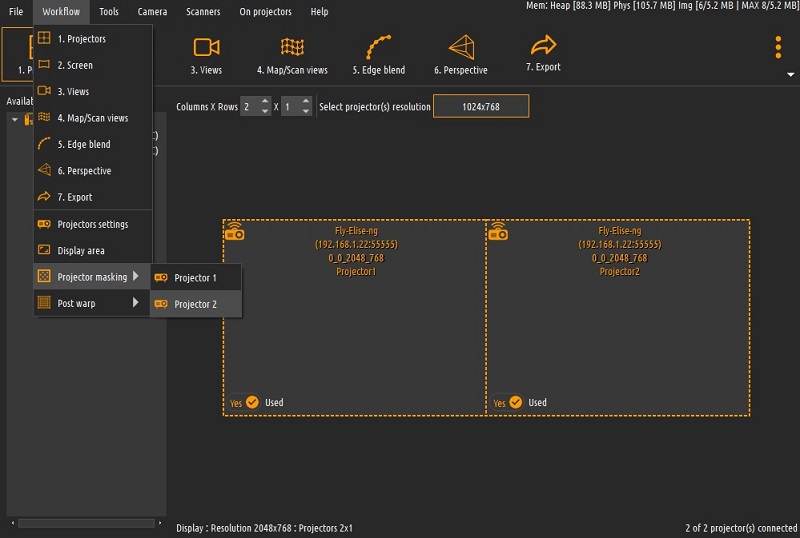This screenshot has width=800, height=538.
Task: Click Projector2 network projector icon
Action: 498,231
